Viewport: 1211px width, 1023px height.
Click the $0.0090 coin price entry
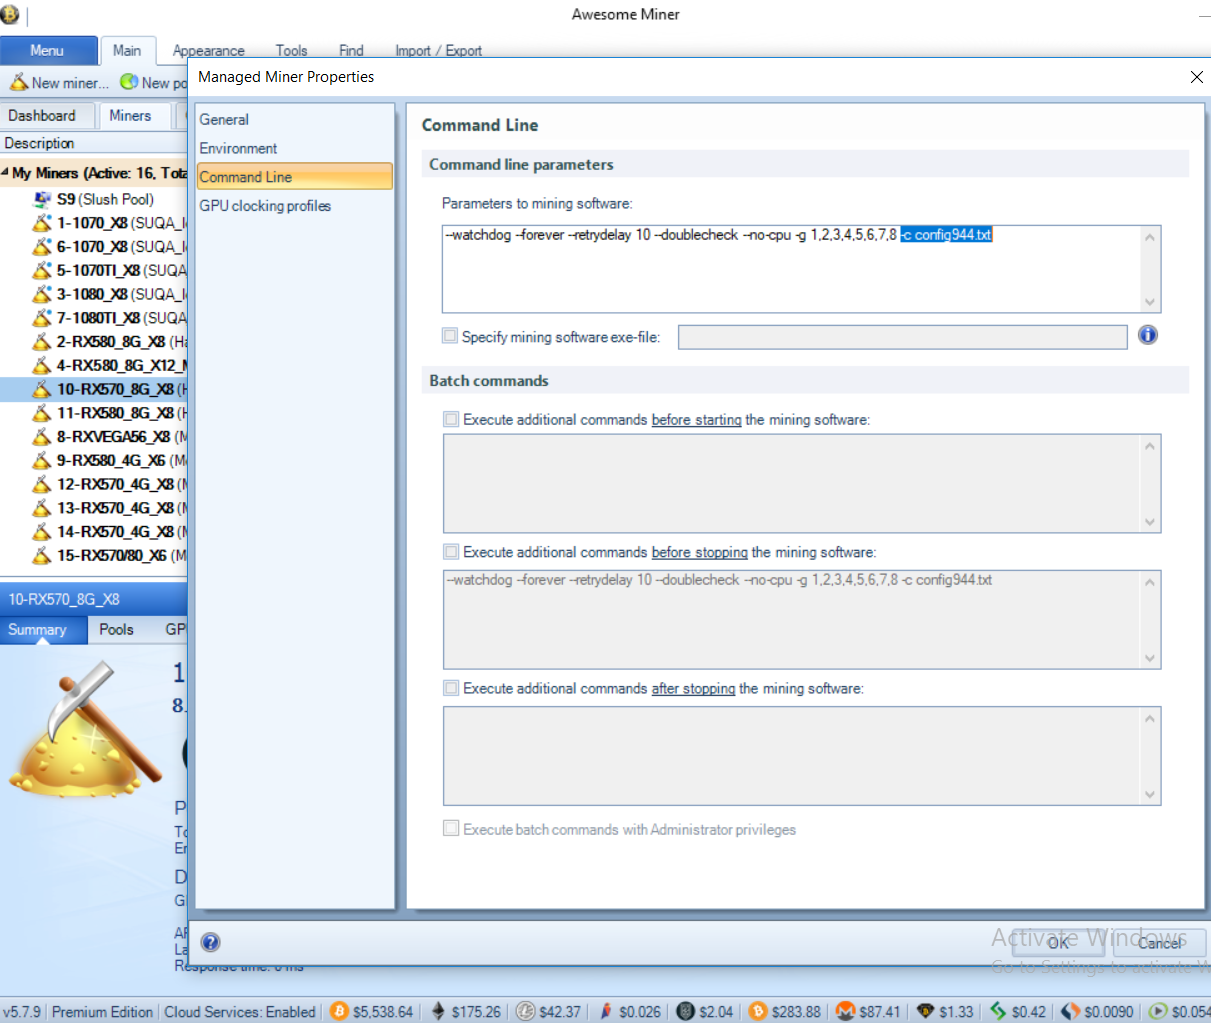tap(1098, 1011)
